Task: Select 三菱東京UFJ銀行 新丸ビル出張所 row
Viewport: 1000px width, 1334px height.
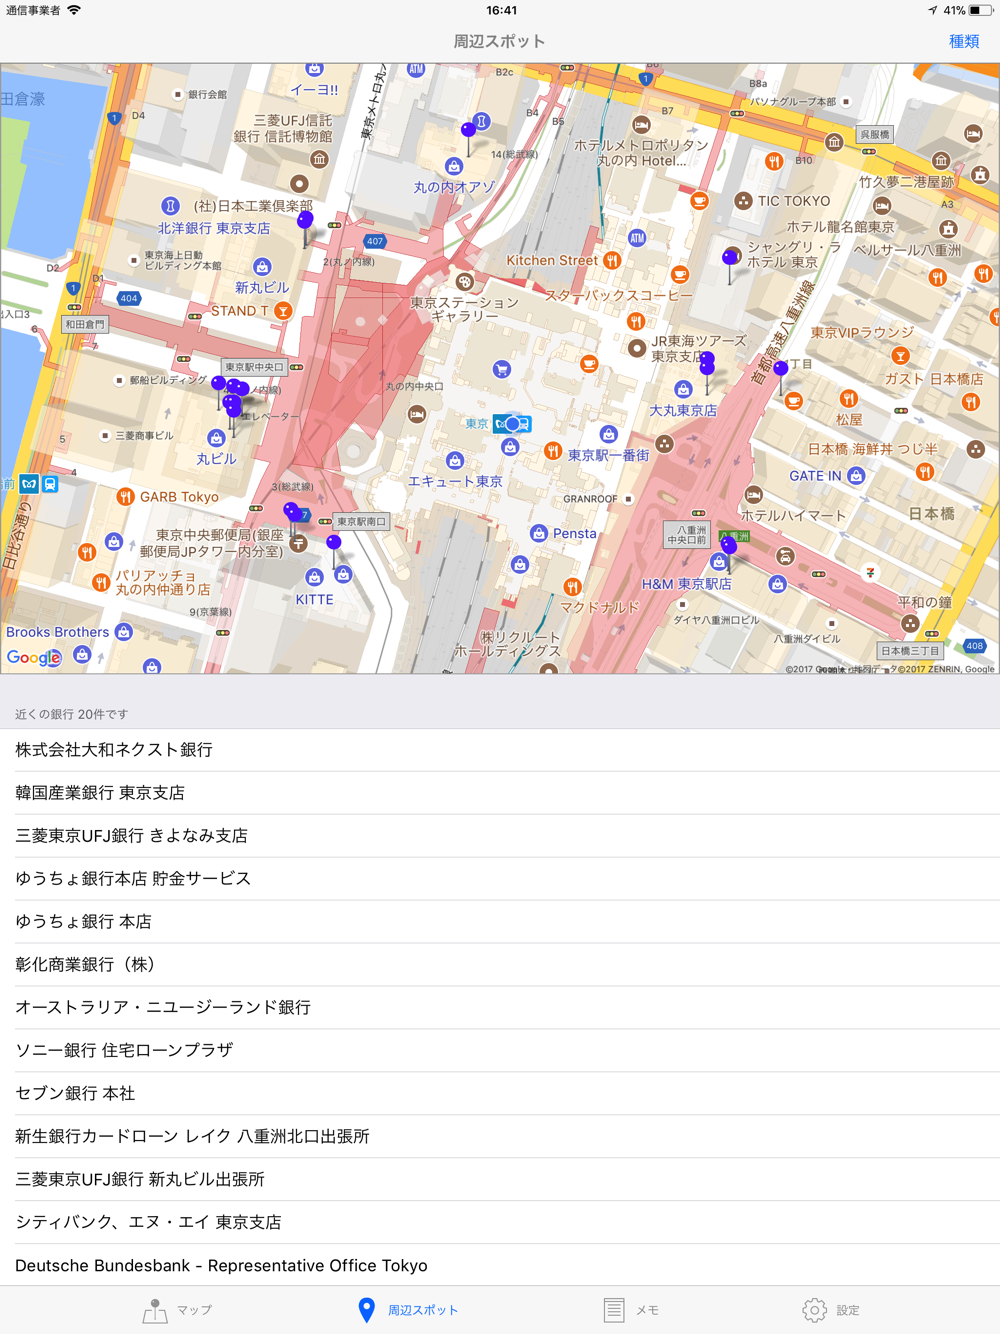Action: (500, 1180)
